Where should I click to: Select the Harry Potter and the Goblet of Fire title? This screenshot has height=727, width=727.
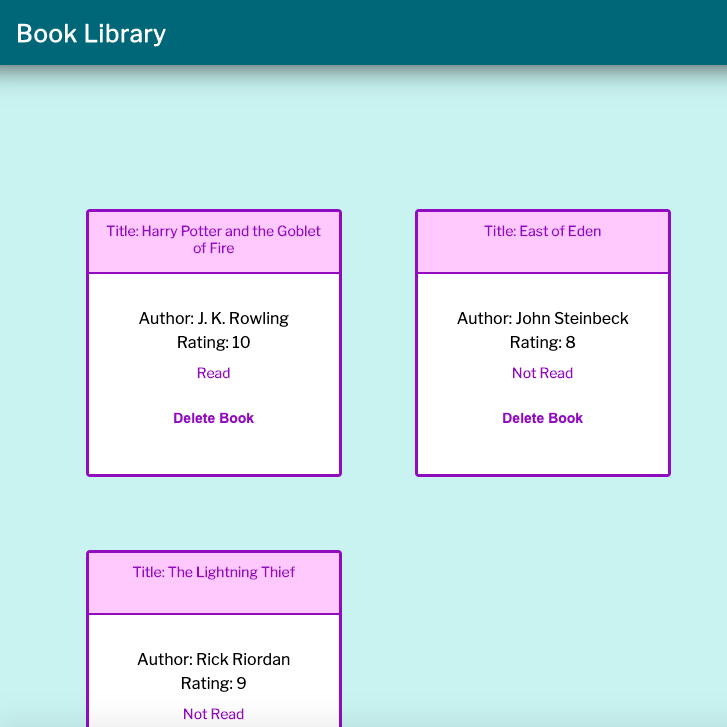(213, 239)
